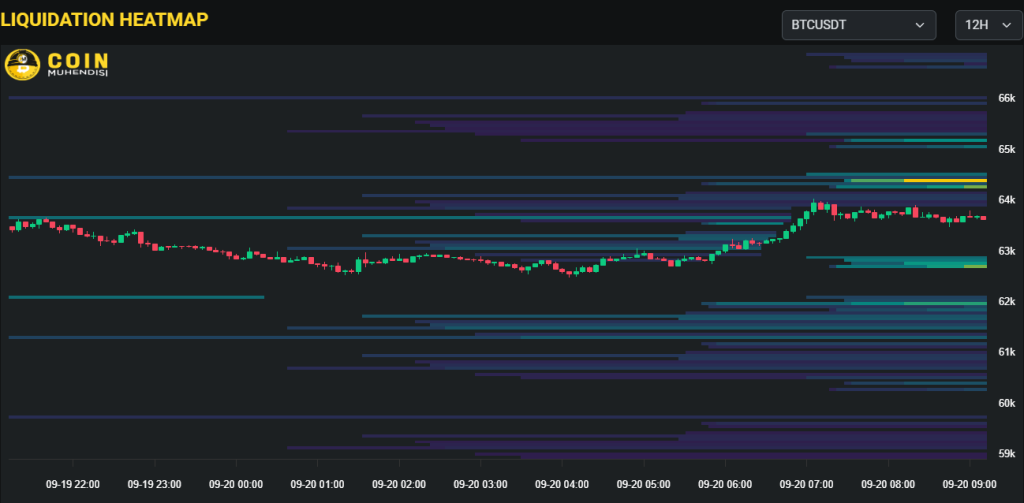Screen dimensions: 1024x503
Task: Click the 60k price axis label
Action: tap(1006, 403)
